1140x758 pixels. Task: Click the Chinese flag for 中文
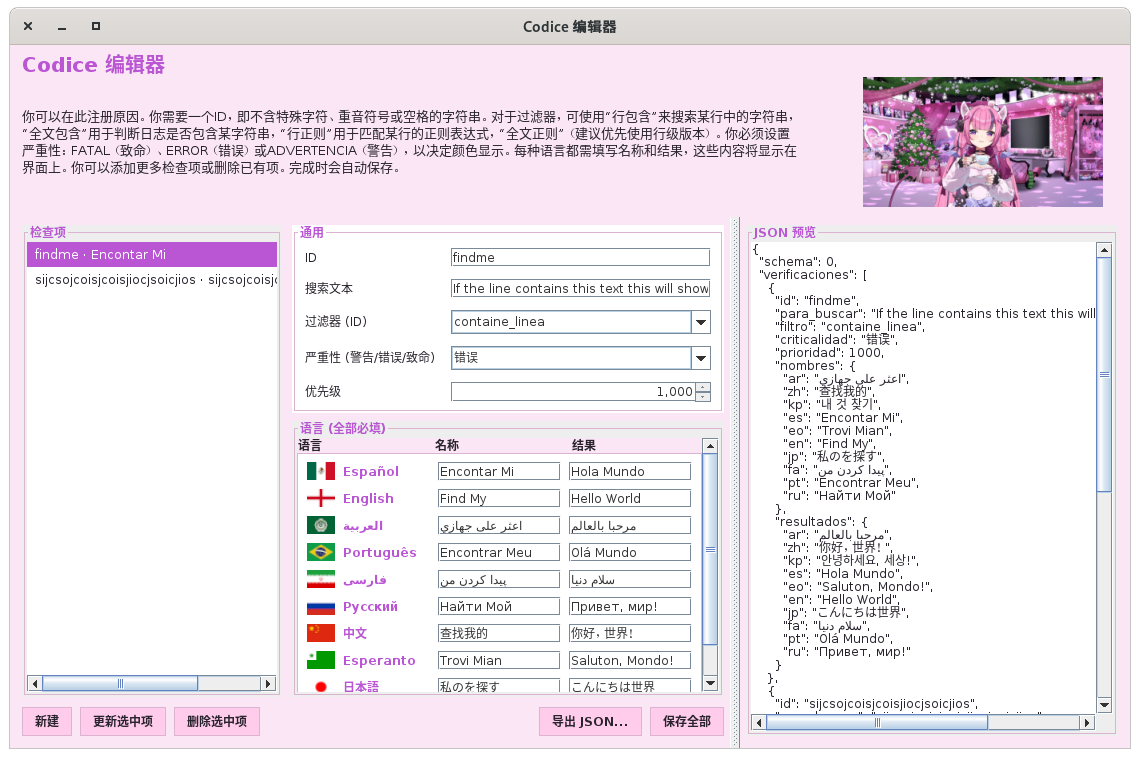[320, 633]
